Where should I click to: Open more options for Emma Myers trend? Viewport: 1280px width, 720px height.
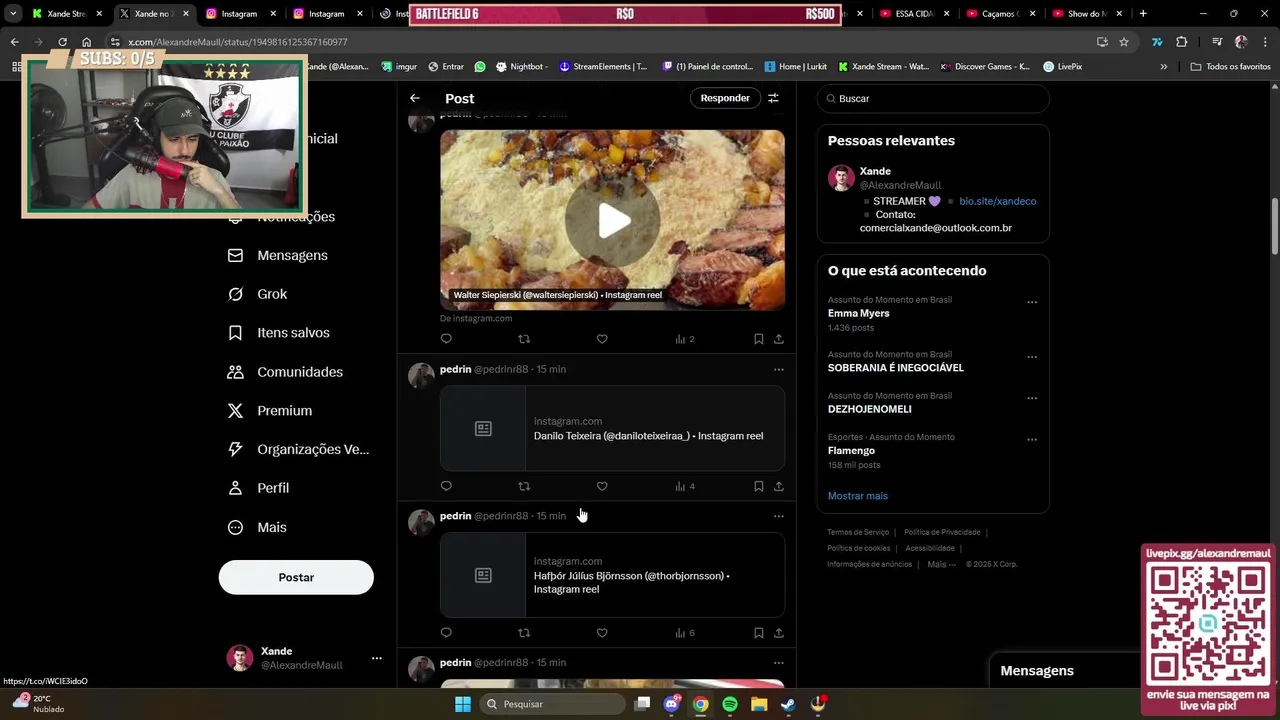tap(1032, 302)
